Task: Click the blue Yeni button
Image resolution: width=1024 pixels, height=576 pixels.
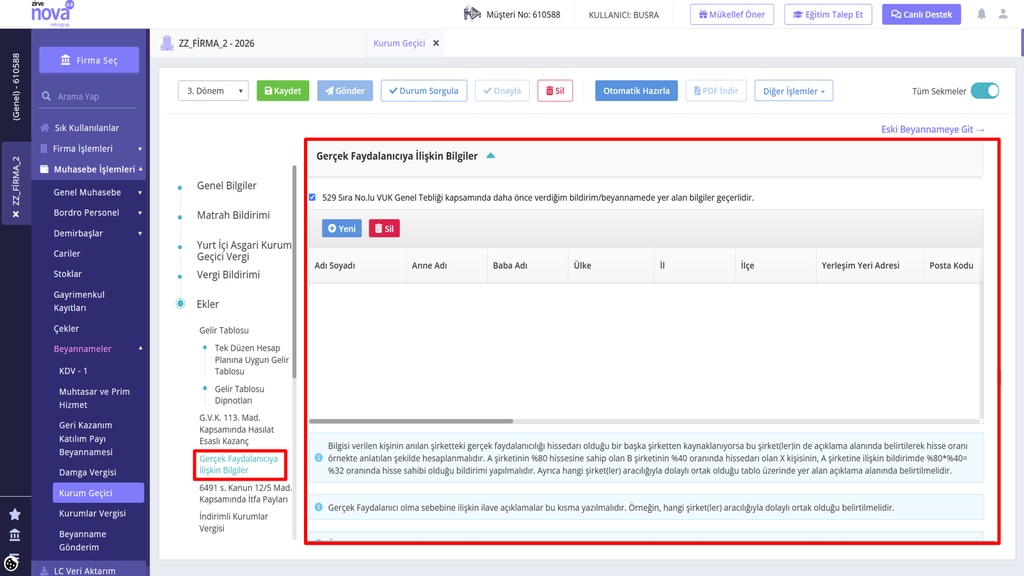Action: [342, 229]
